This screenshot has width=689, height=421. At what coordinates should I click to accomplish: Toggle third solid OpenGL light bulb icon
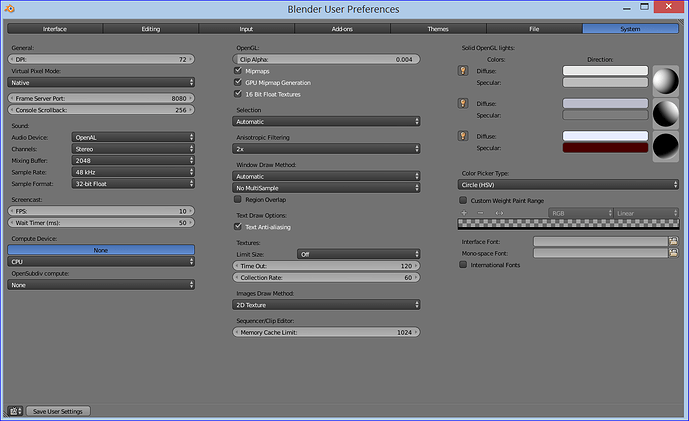tap(463, 136)
